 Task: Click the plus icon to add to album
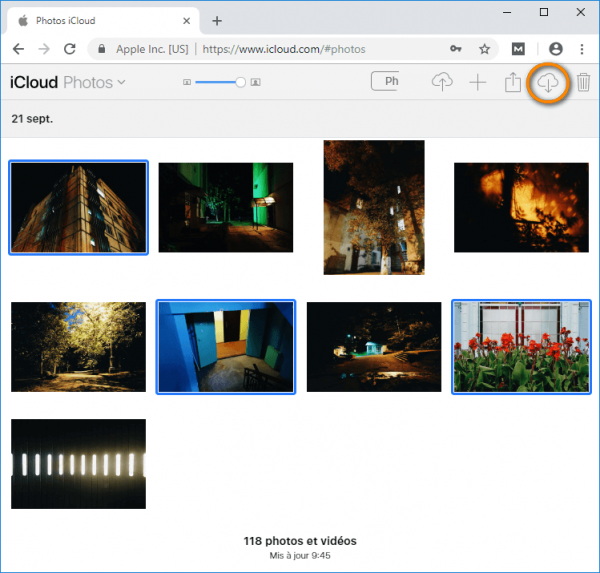(x=478, y=82)
